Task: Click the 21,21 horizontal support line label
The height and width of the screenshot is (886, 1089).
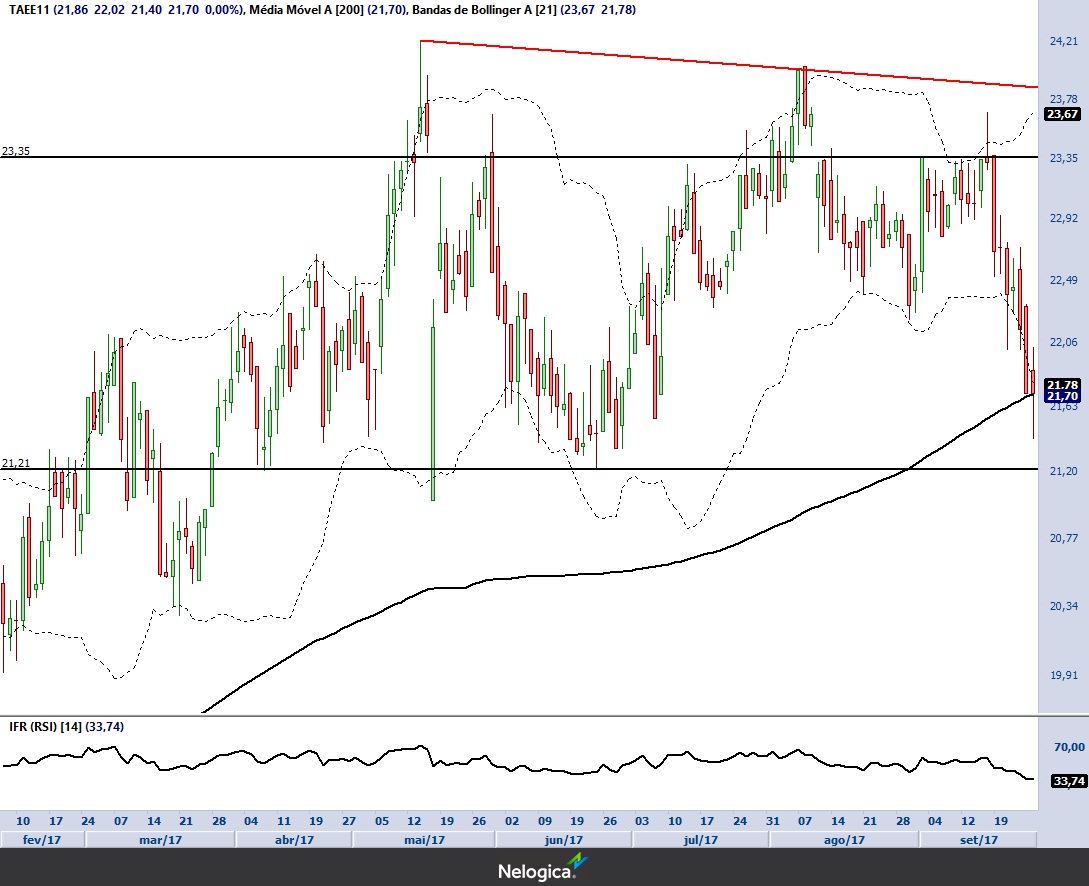Action: [x=16, y=463]
